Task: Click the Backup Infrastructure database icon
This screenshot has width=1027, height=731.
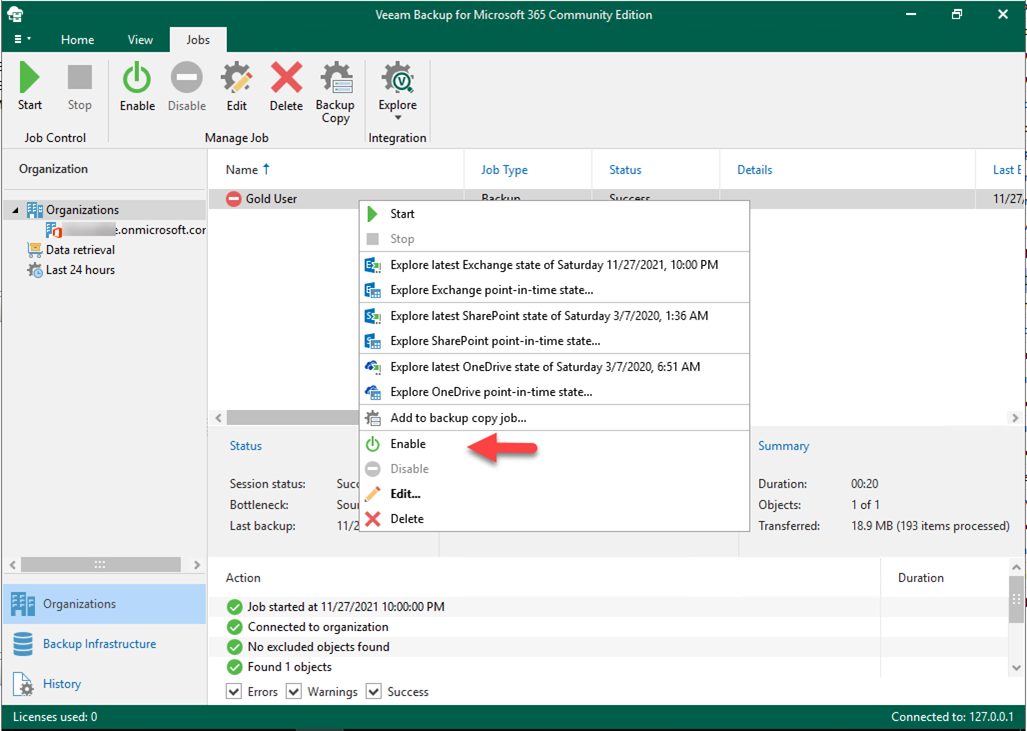Action: [22, 644]
